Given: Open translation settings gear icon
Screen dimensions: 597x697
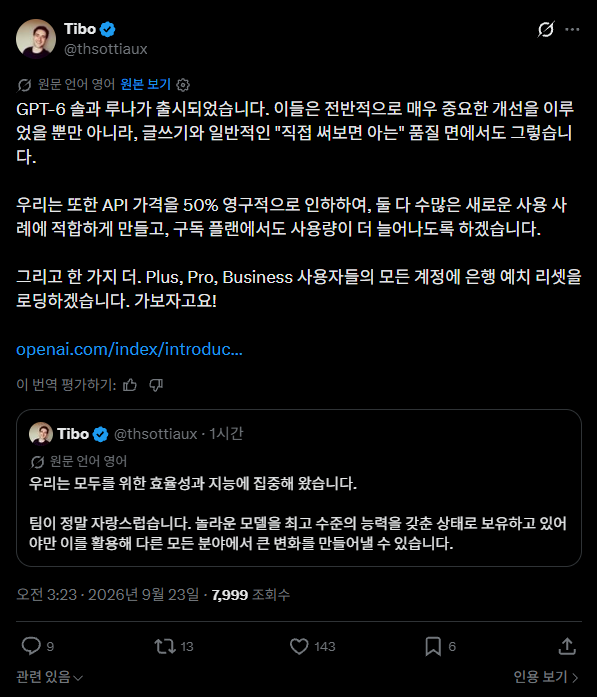Looking at the screenshot, I should pos(183,84).
